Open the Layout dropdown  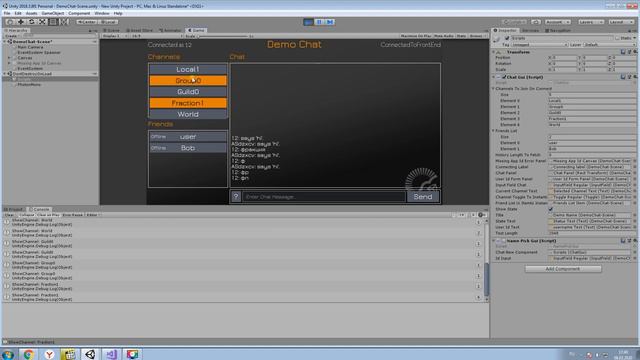621,22
